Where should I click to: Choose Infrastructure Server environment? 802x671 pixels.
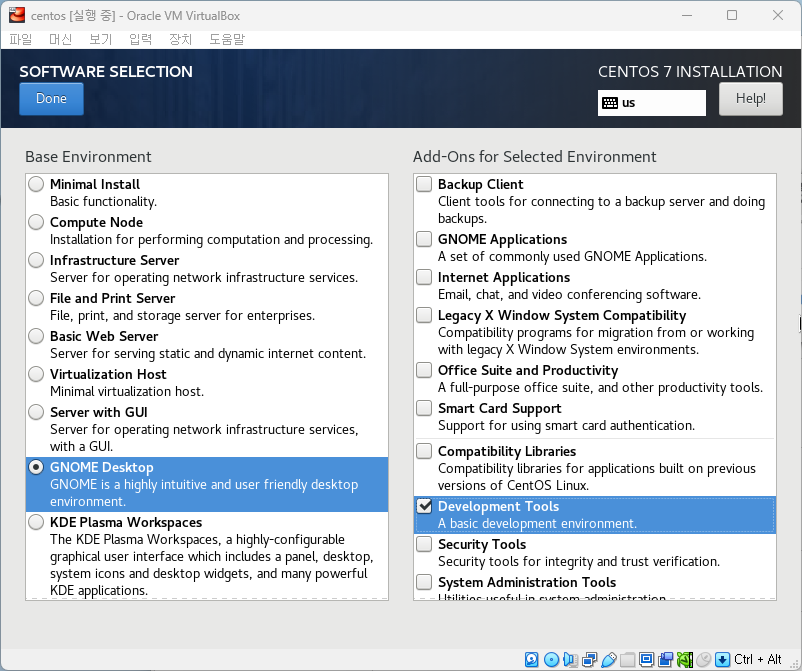tap(36, 260)
